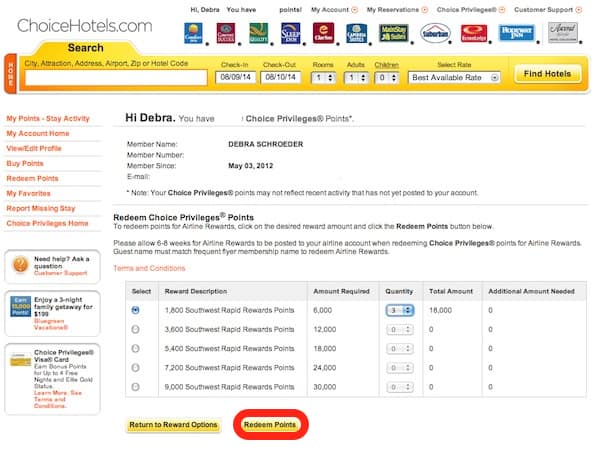This screenshot has width=600, height=453.
Task: Click the Find Hotels button
Action: click(x=547, y=74)
